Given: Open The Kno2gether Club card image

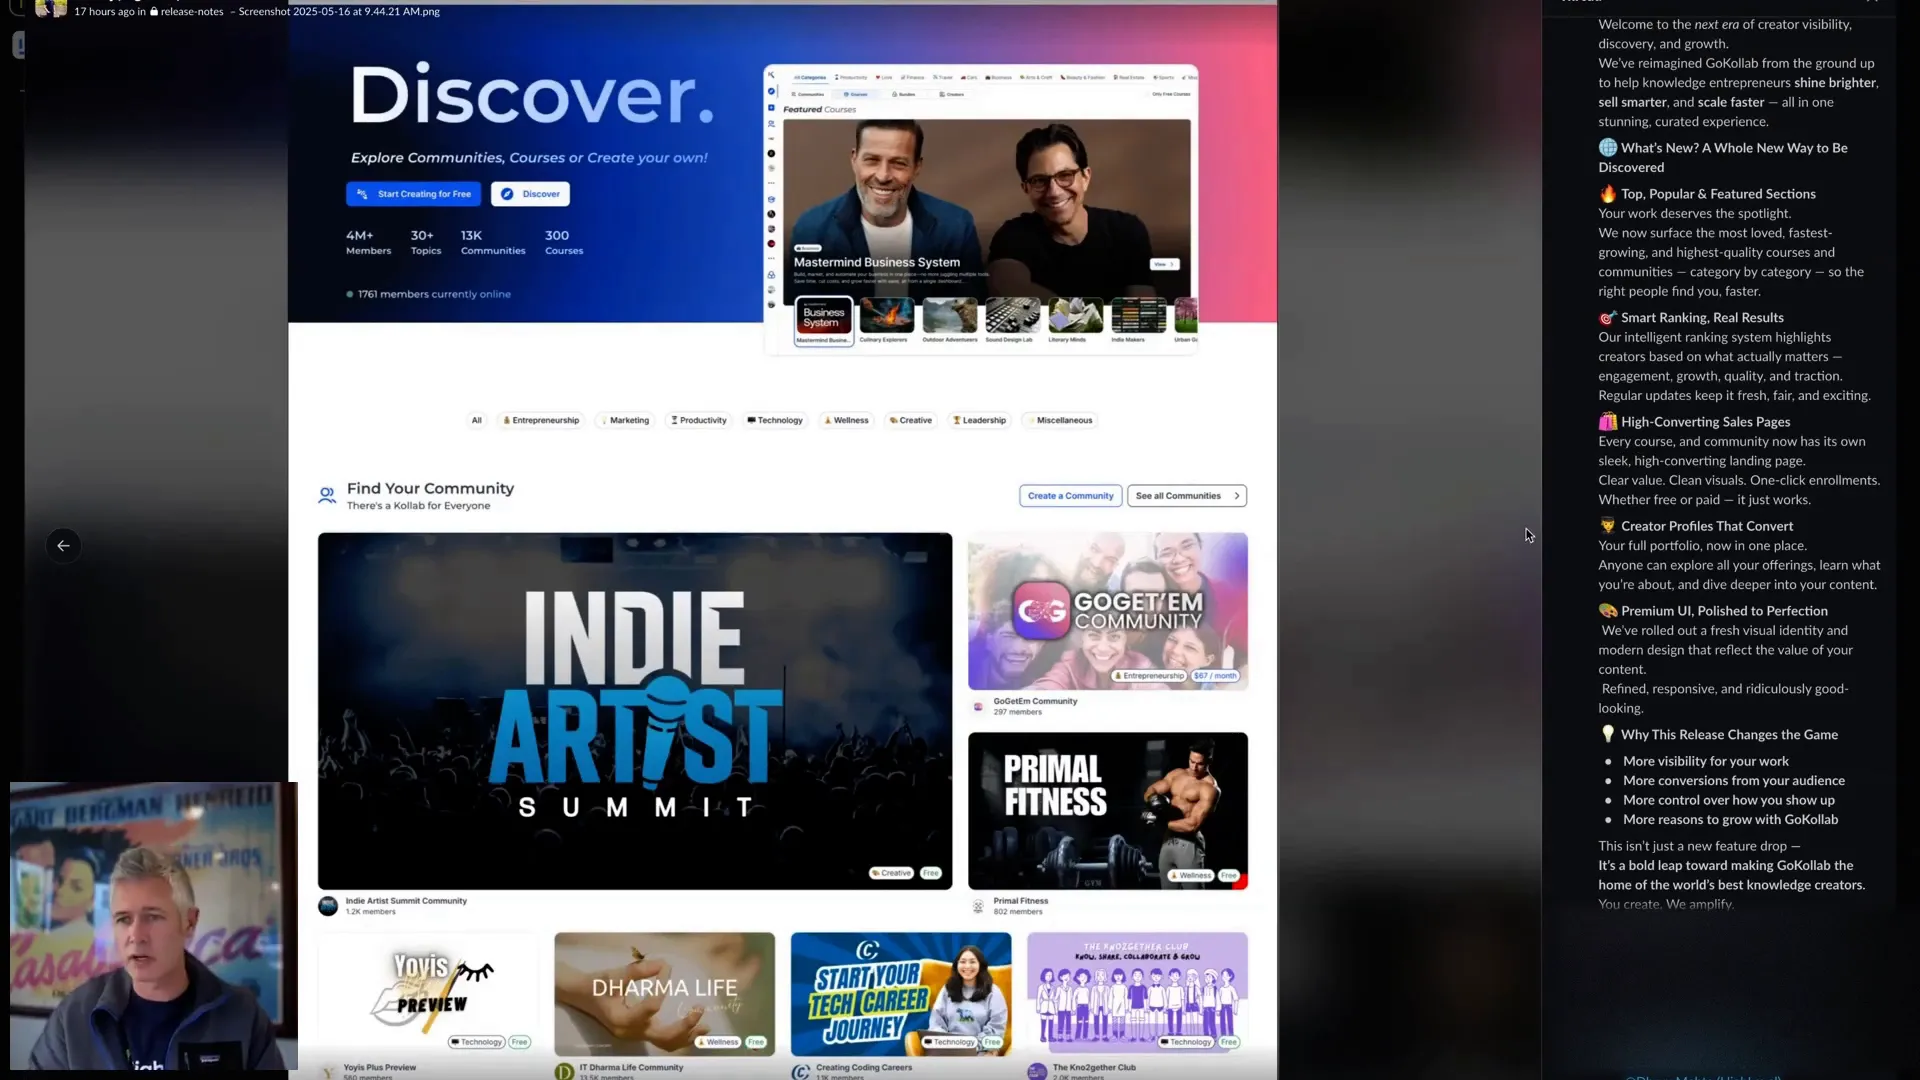Looking at the screenshot, I should [1138, 994].
